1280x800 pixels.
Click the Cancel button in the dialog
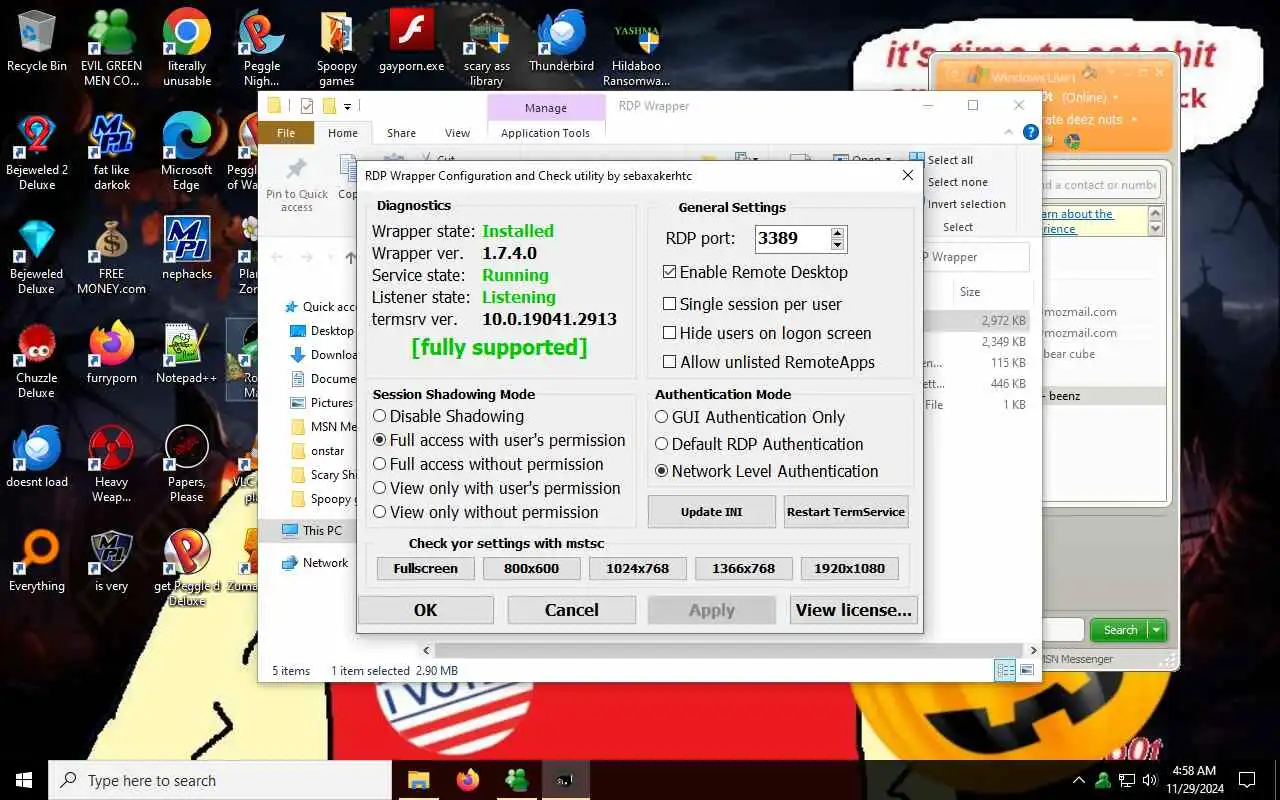click(571, 610)
